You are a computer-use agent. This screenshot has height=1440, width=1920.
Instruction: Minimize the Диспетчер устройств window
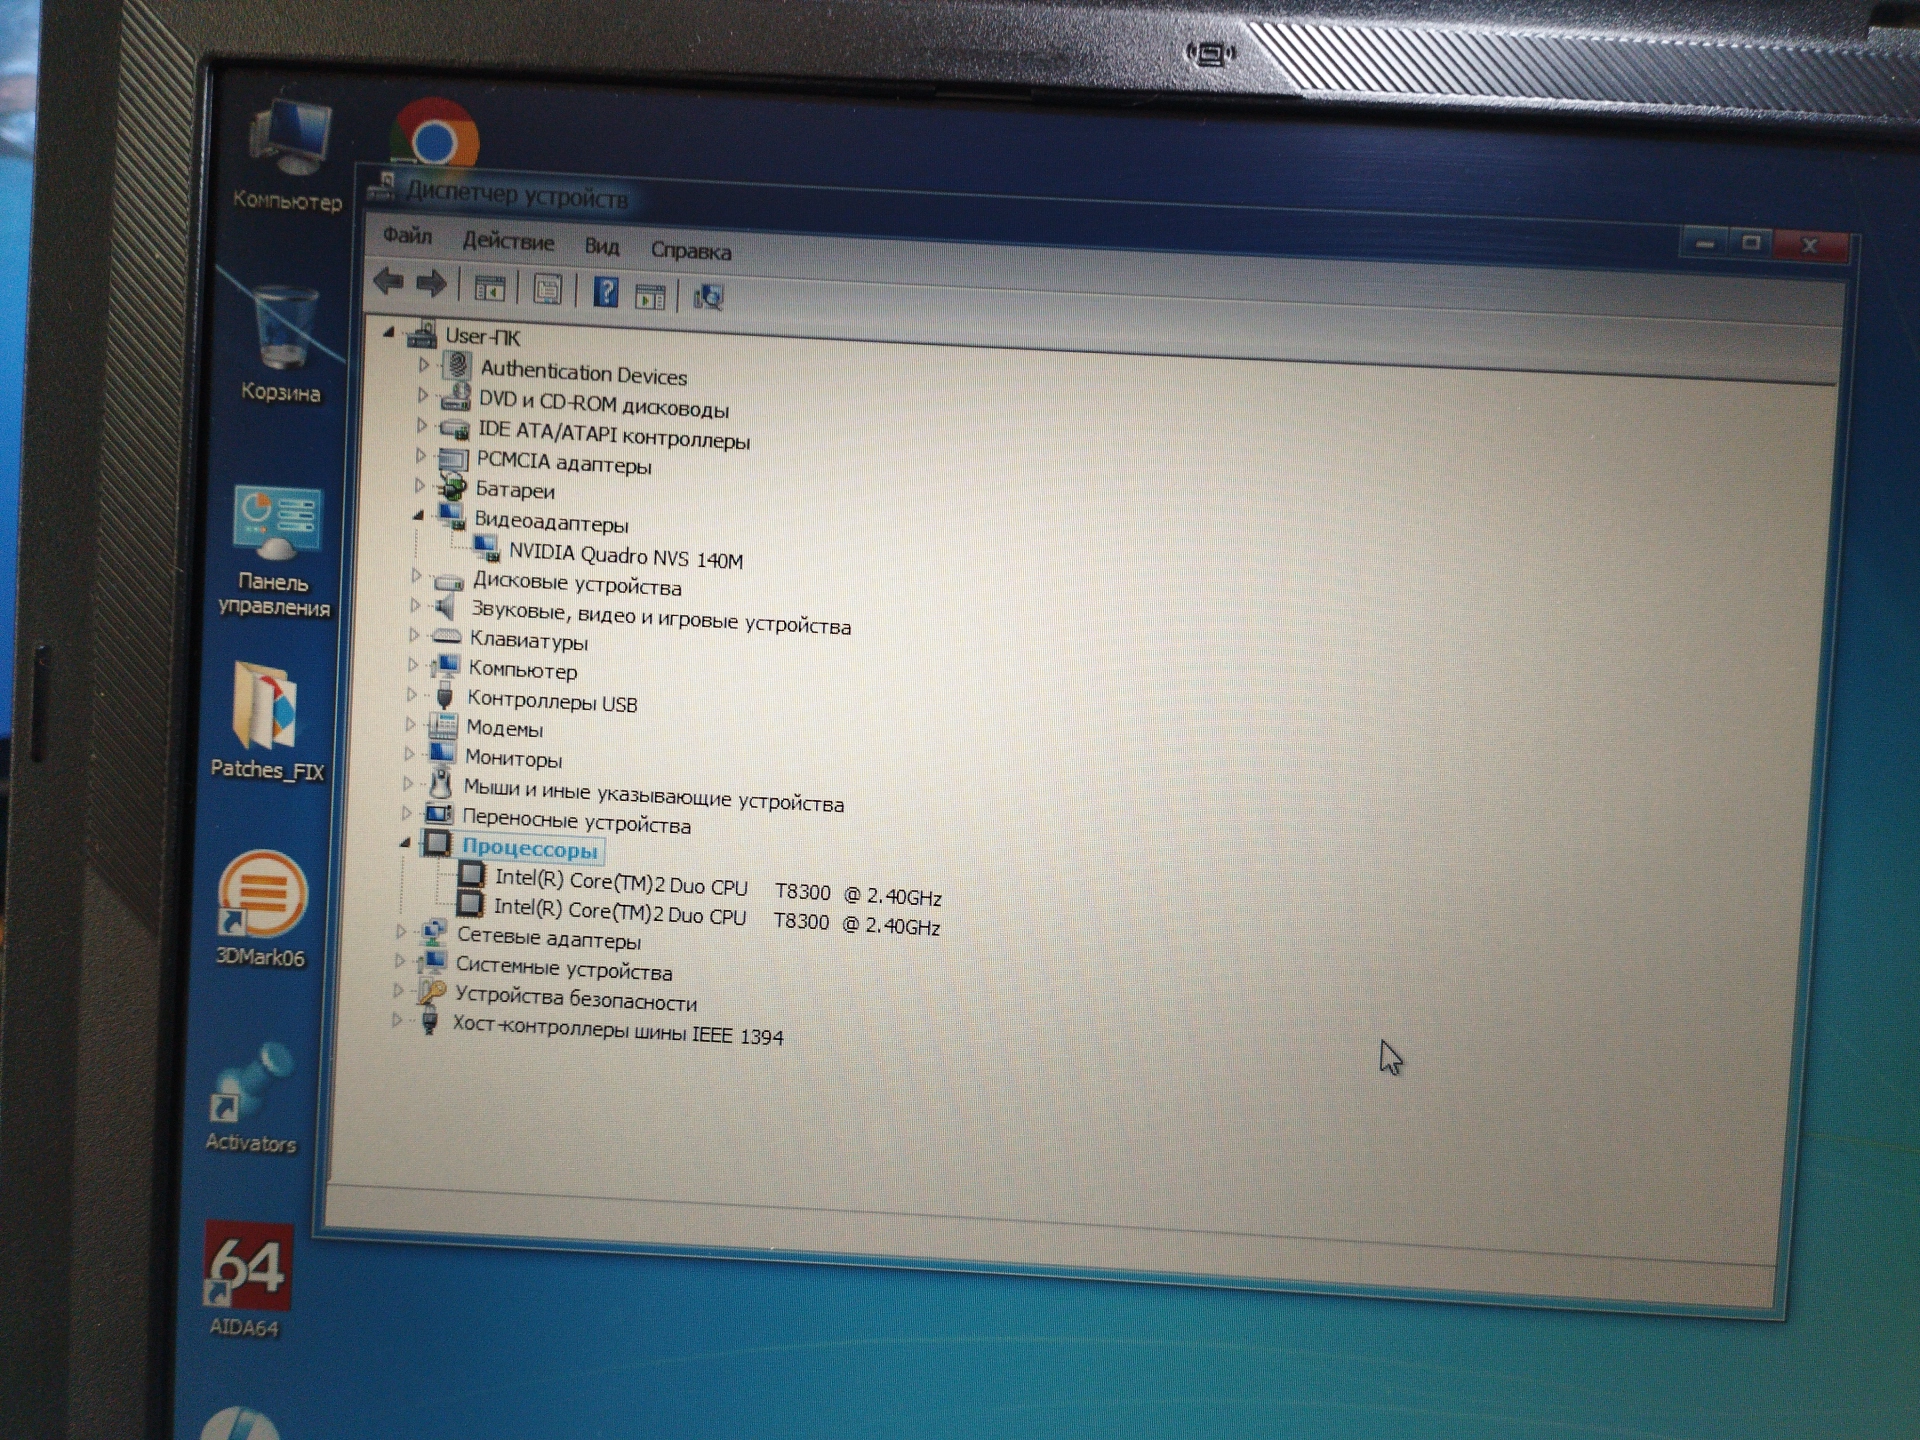tap(1705, 242)
